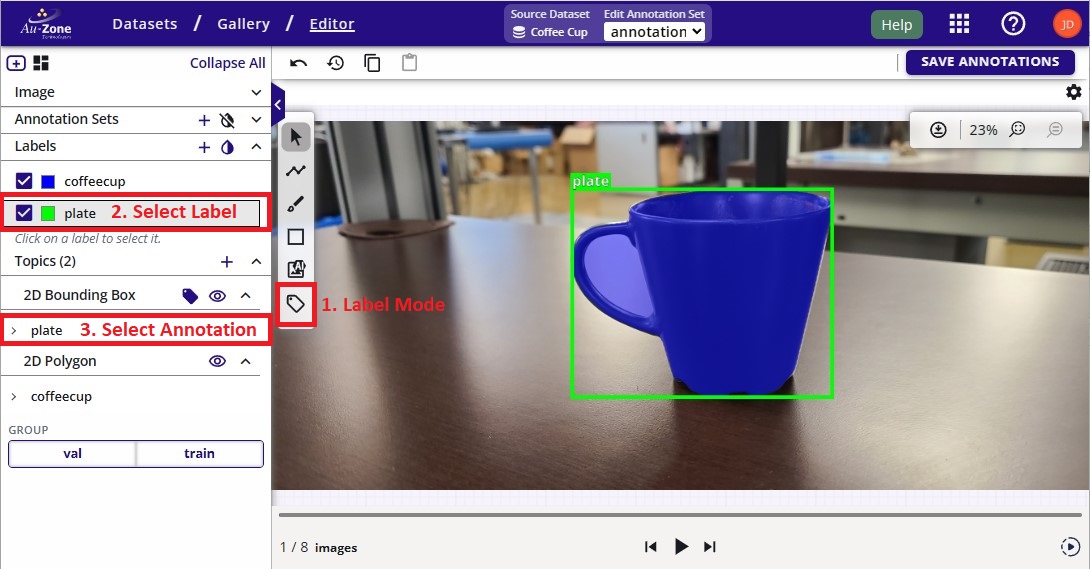Select the rectangle bounding box tool

tap(296, 237)
